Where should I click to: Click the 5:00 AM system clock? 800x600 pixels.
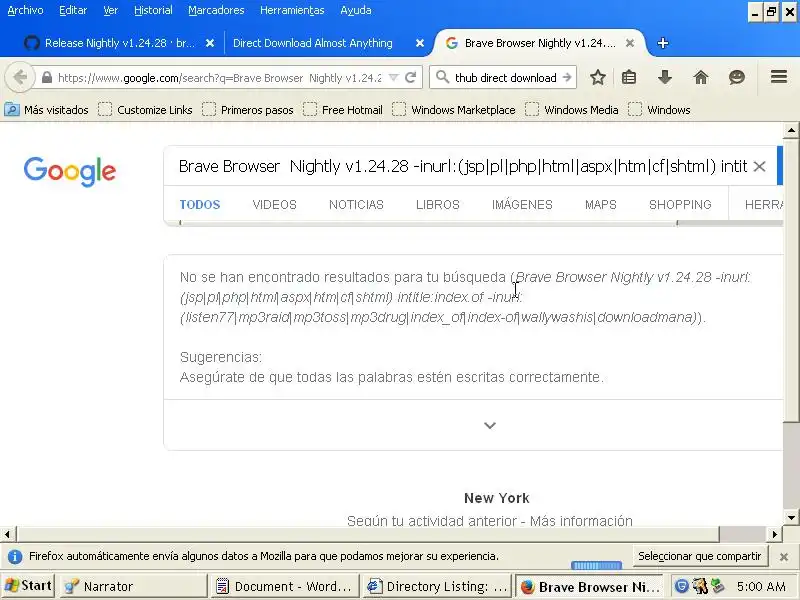click(x=761, y=586)
